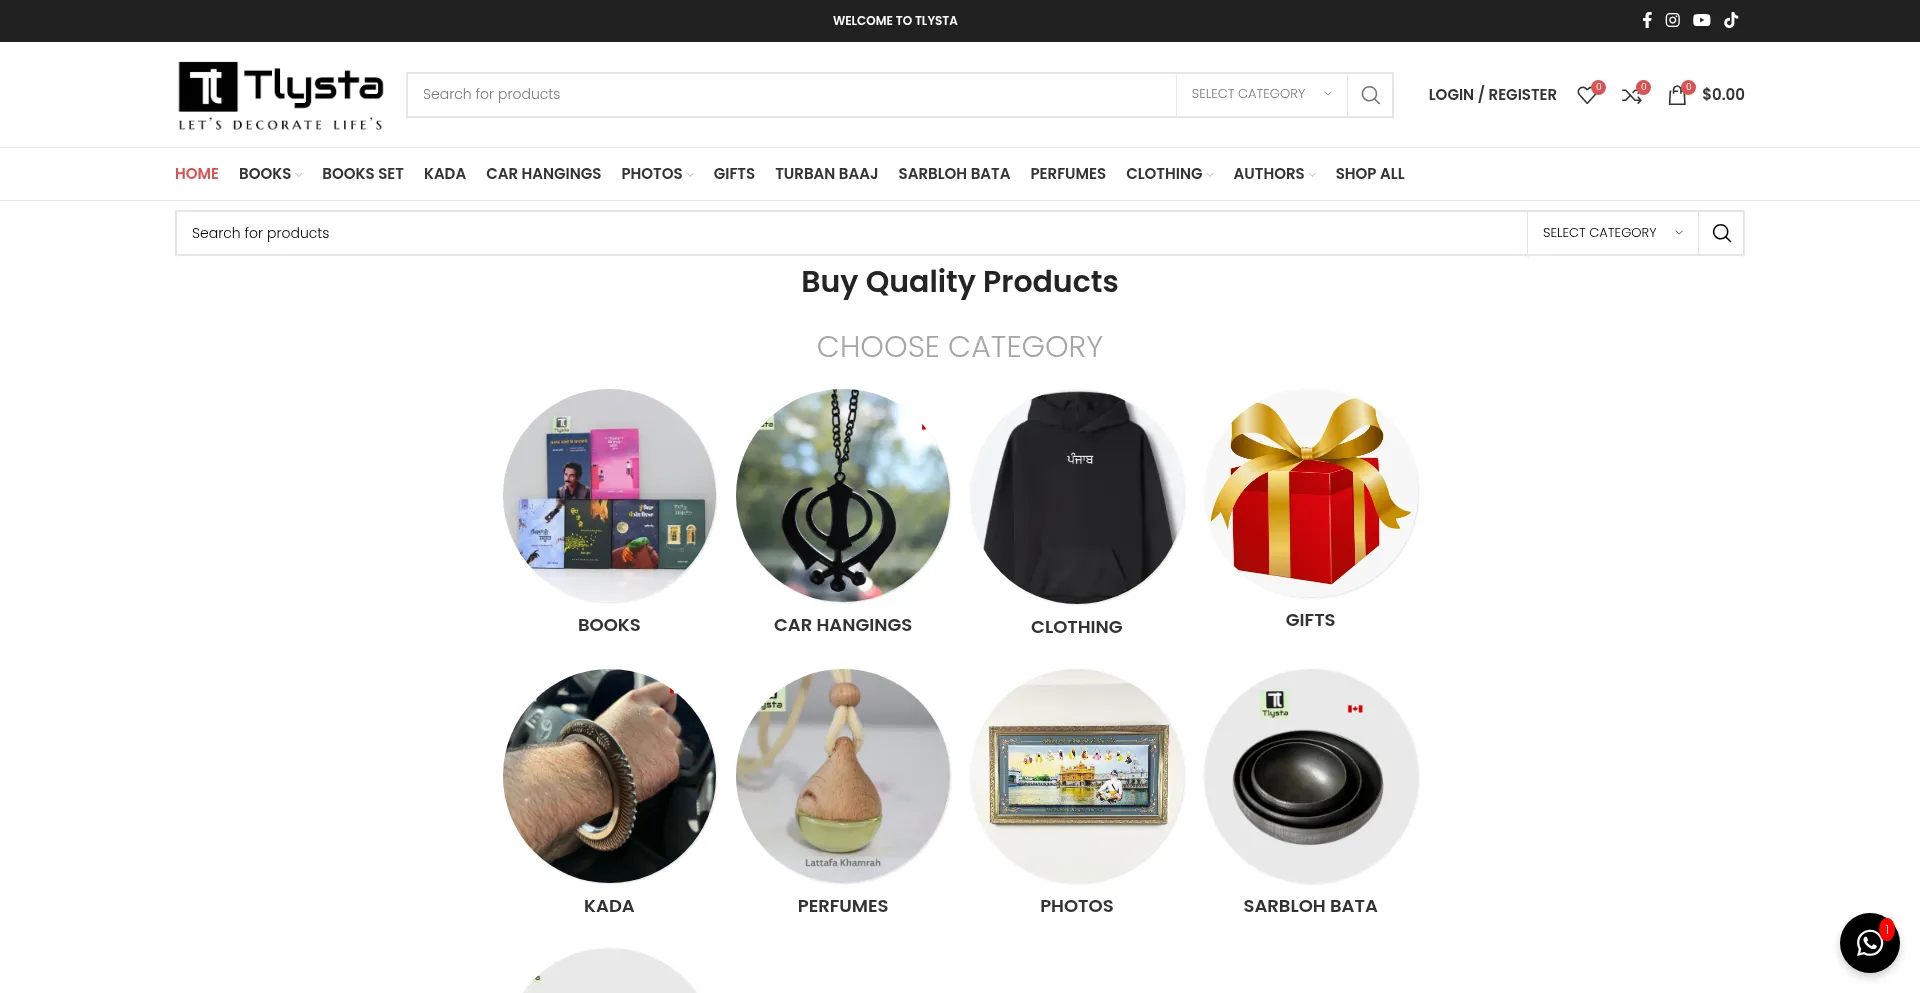Expand header Select Category dropdown
This screenshot has height=993, width=1920.
click(1261, 94)
